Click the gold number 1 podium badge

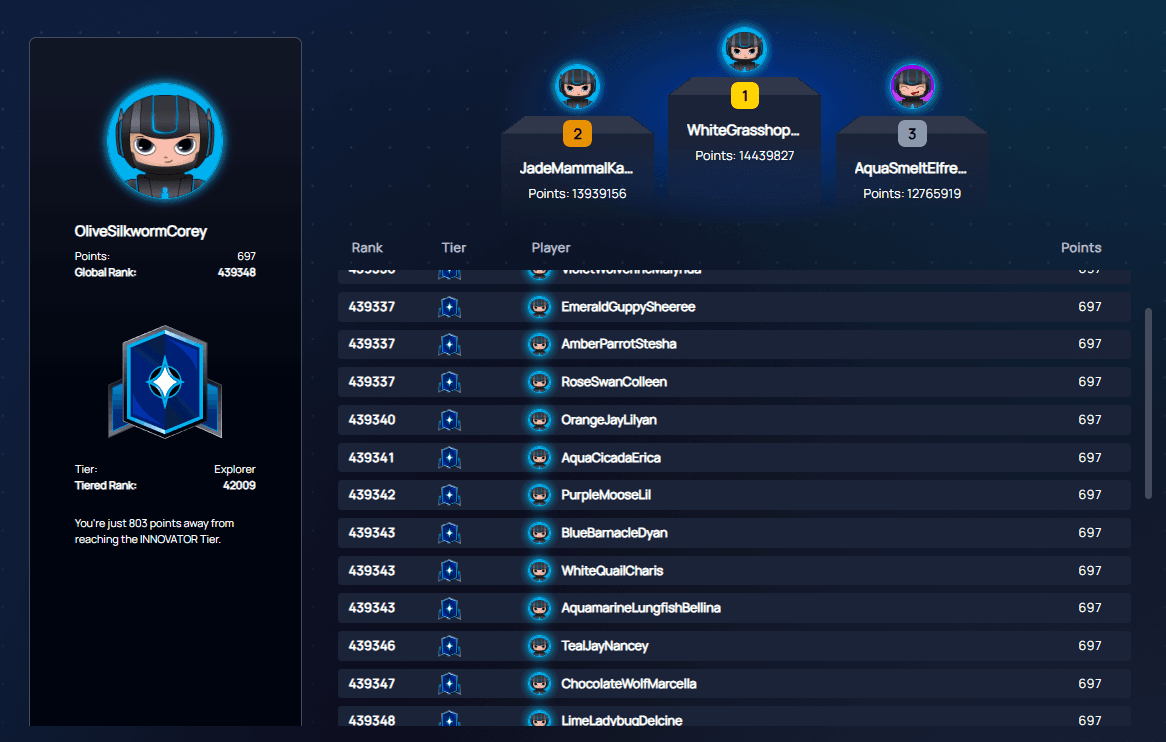coord(744,96)
